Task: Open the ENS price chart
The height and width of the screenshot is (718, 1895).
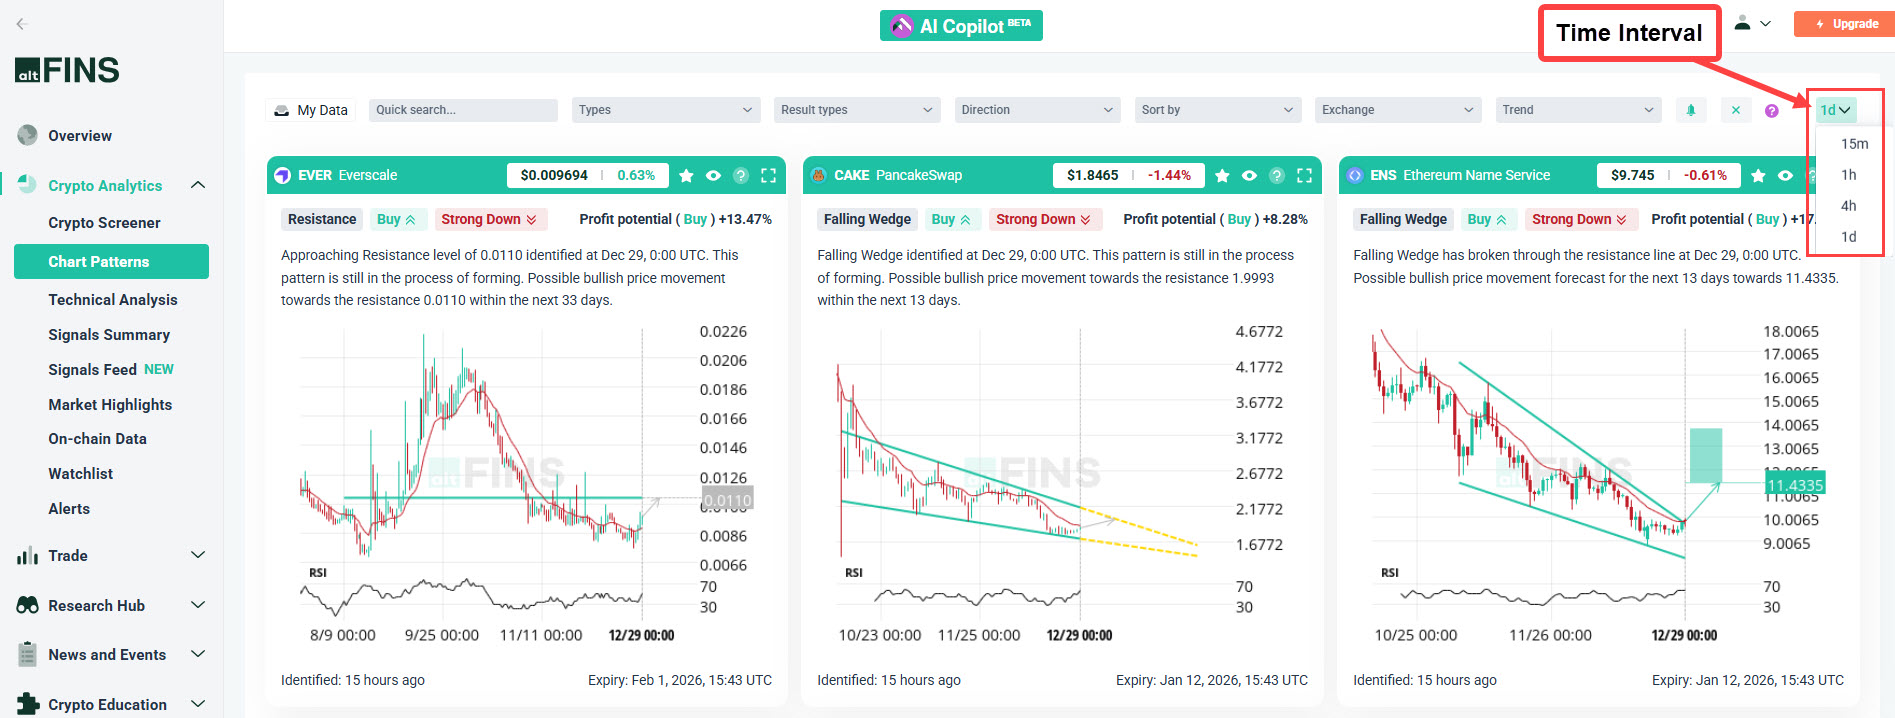Action: pyautogui.click(x=1598, y=487)
